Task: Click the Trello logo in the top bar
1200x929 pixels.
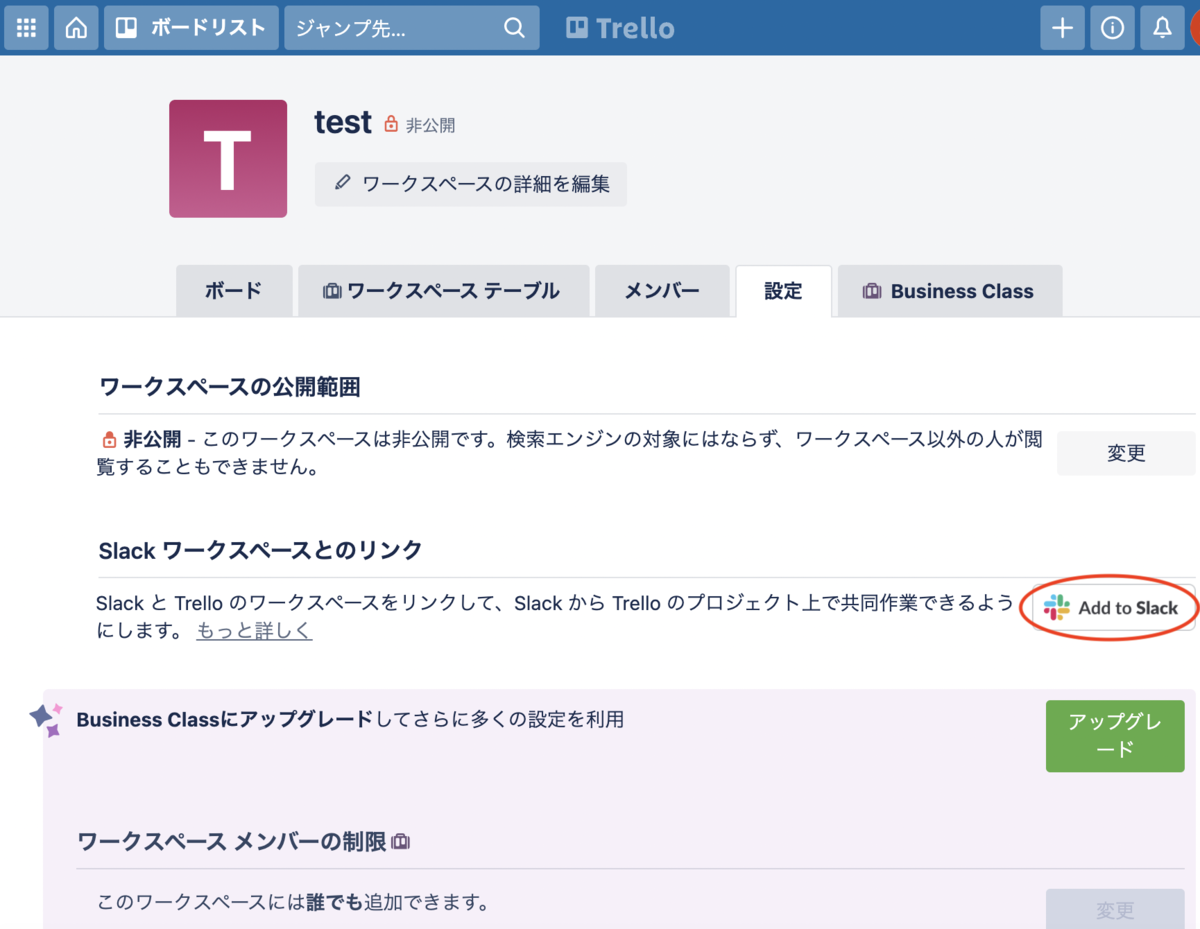Action: [x=619, y=27]
